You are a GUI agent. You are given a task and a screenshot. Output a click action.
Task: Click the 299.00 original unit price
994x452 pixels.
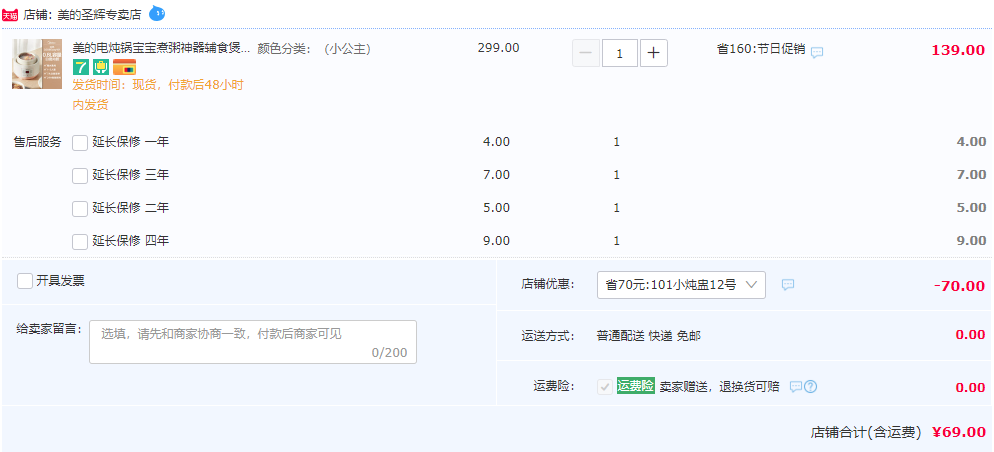tap(498, 48)
